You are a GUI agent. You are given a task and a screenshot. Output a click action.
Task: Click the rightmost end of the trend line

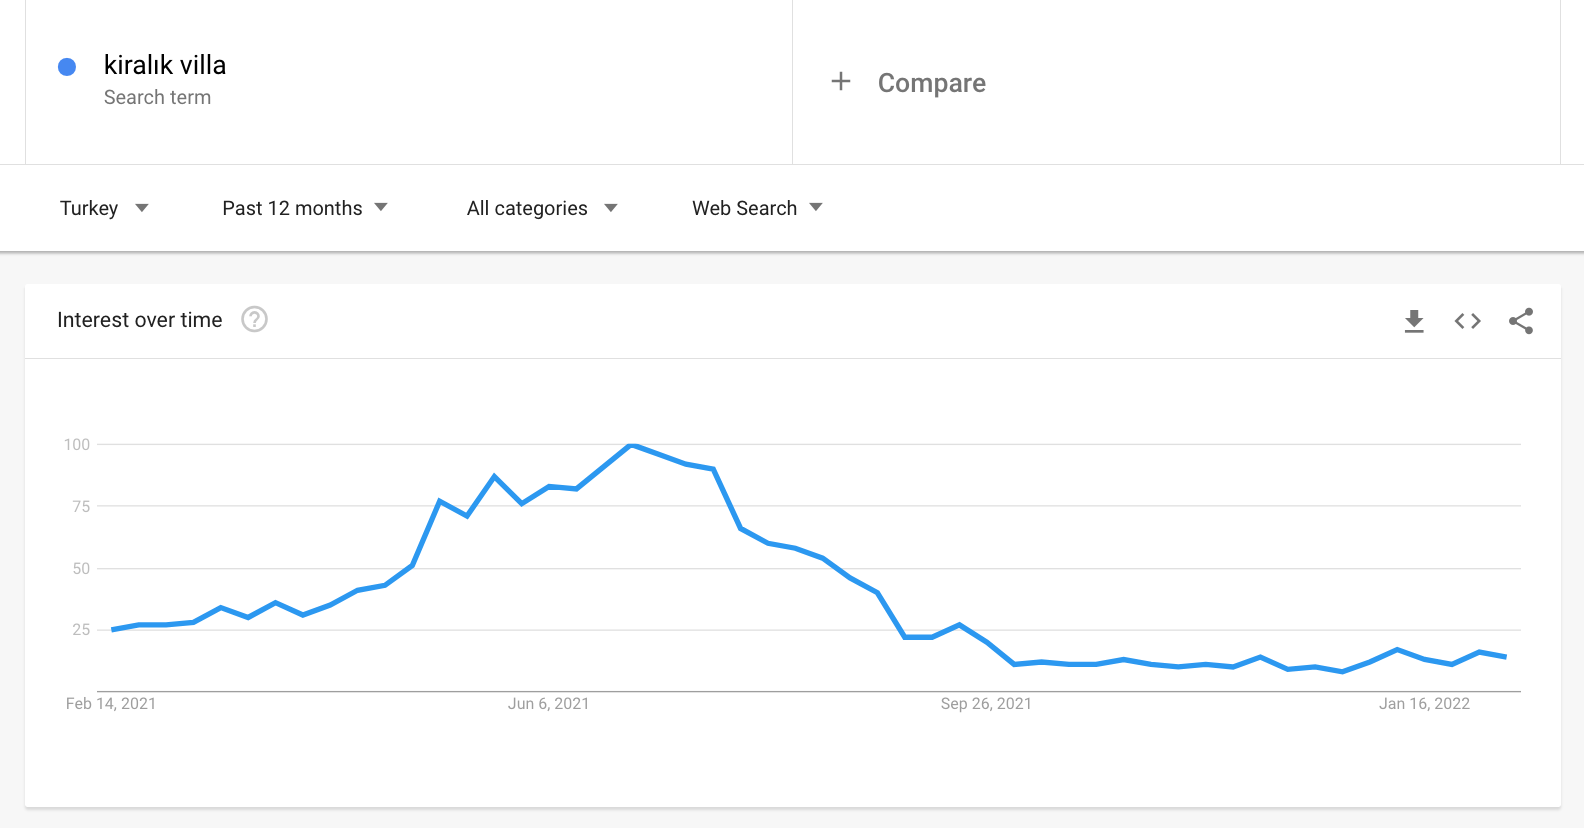pos(1506,657)
